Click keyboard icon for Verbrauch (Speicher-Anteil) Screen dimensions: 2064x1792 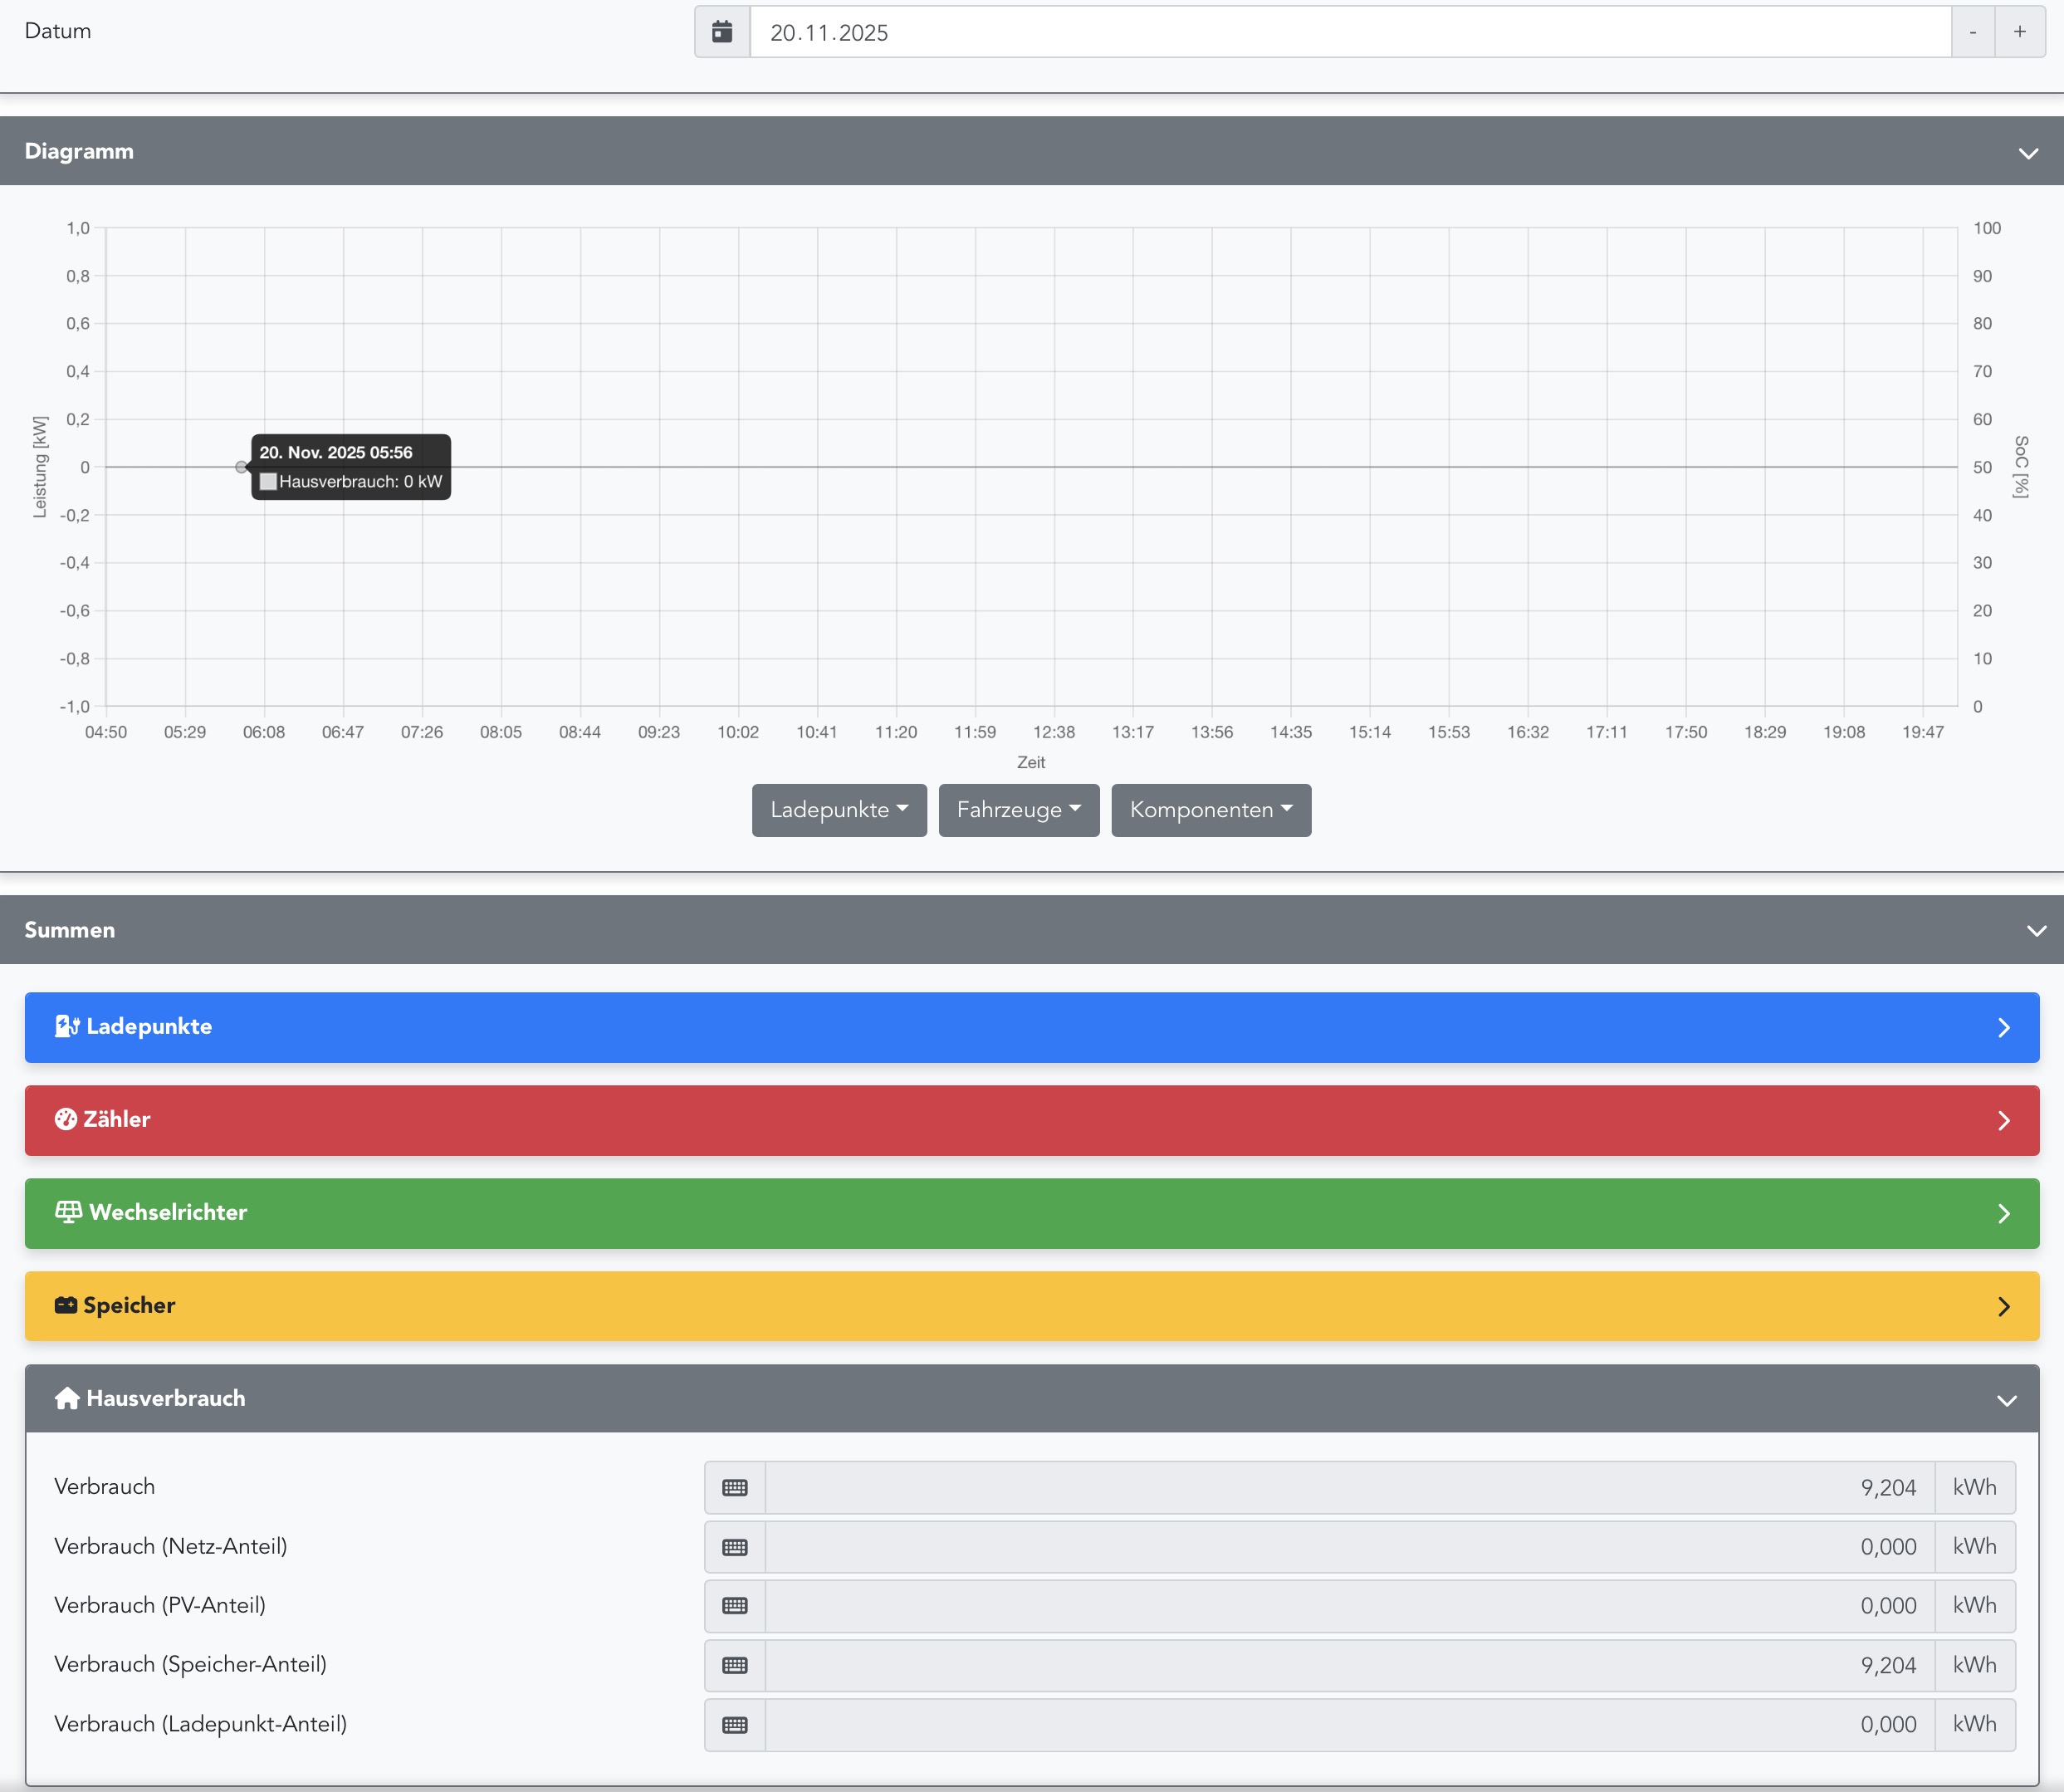pyautogui.click(x=735, y=1665)
